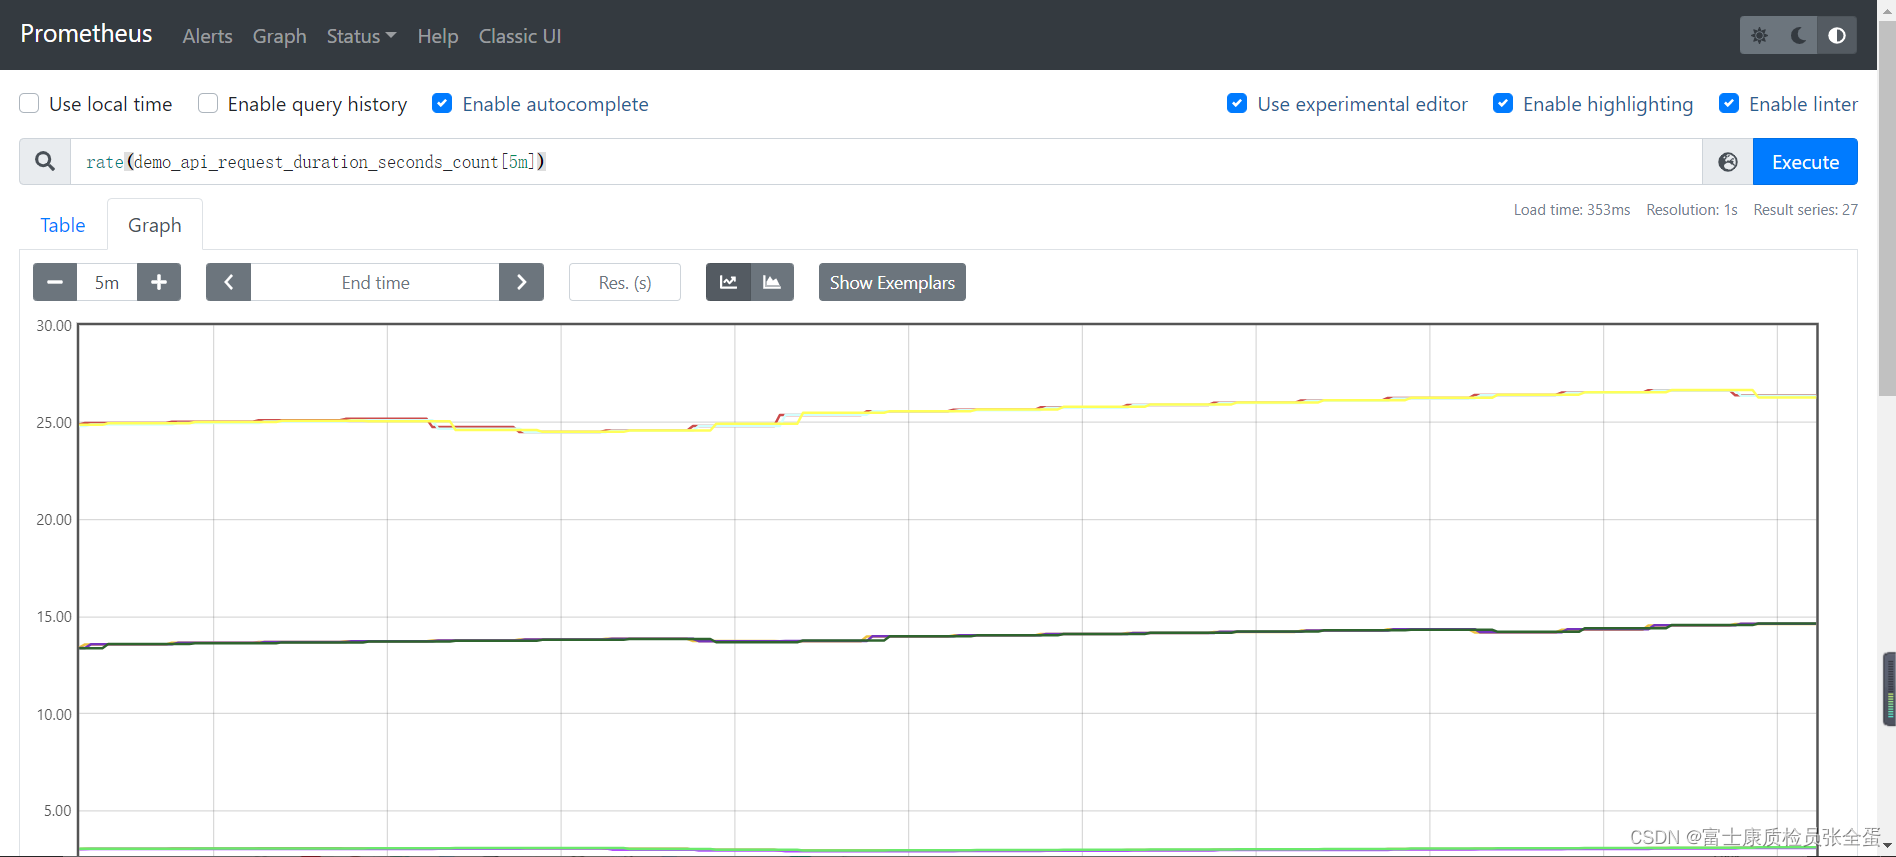Open the Graph nav item in header
The image size is (1896, 857).
(x=279, y=36)
